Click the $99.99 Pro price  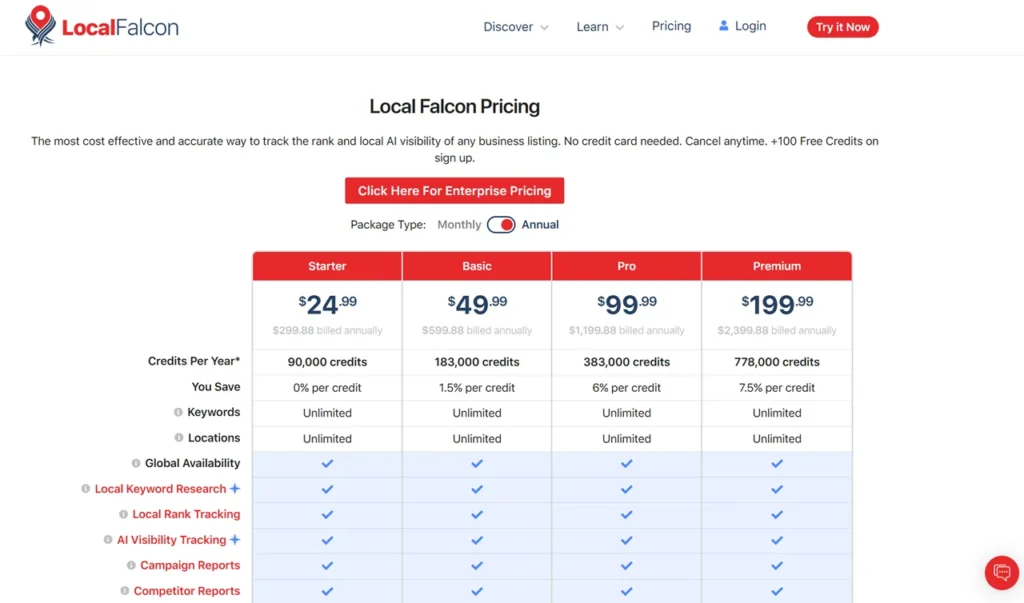[x=626, y=304]
